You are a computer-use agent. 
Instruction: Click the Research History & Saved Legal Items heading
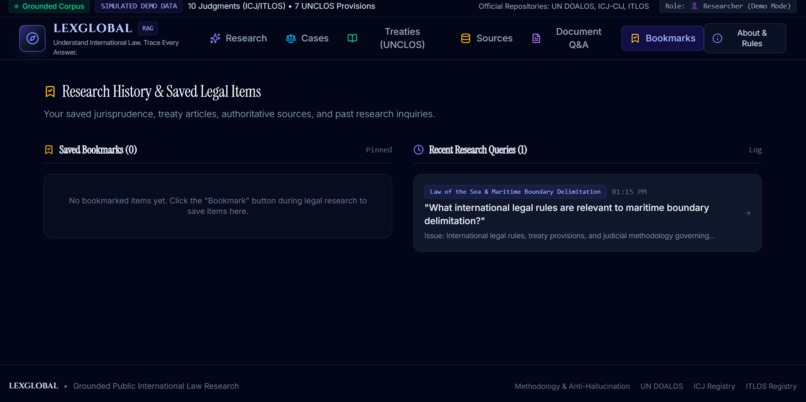tap(161, 92)
